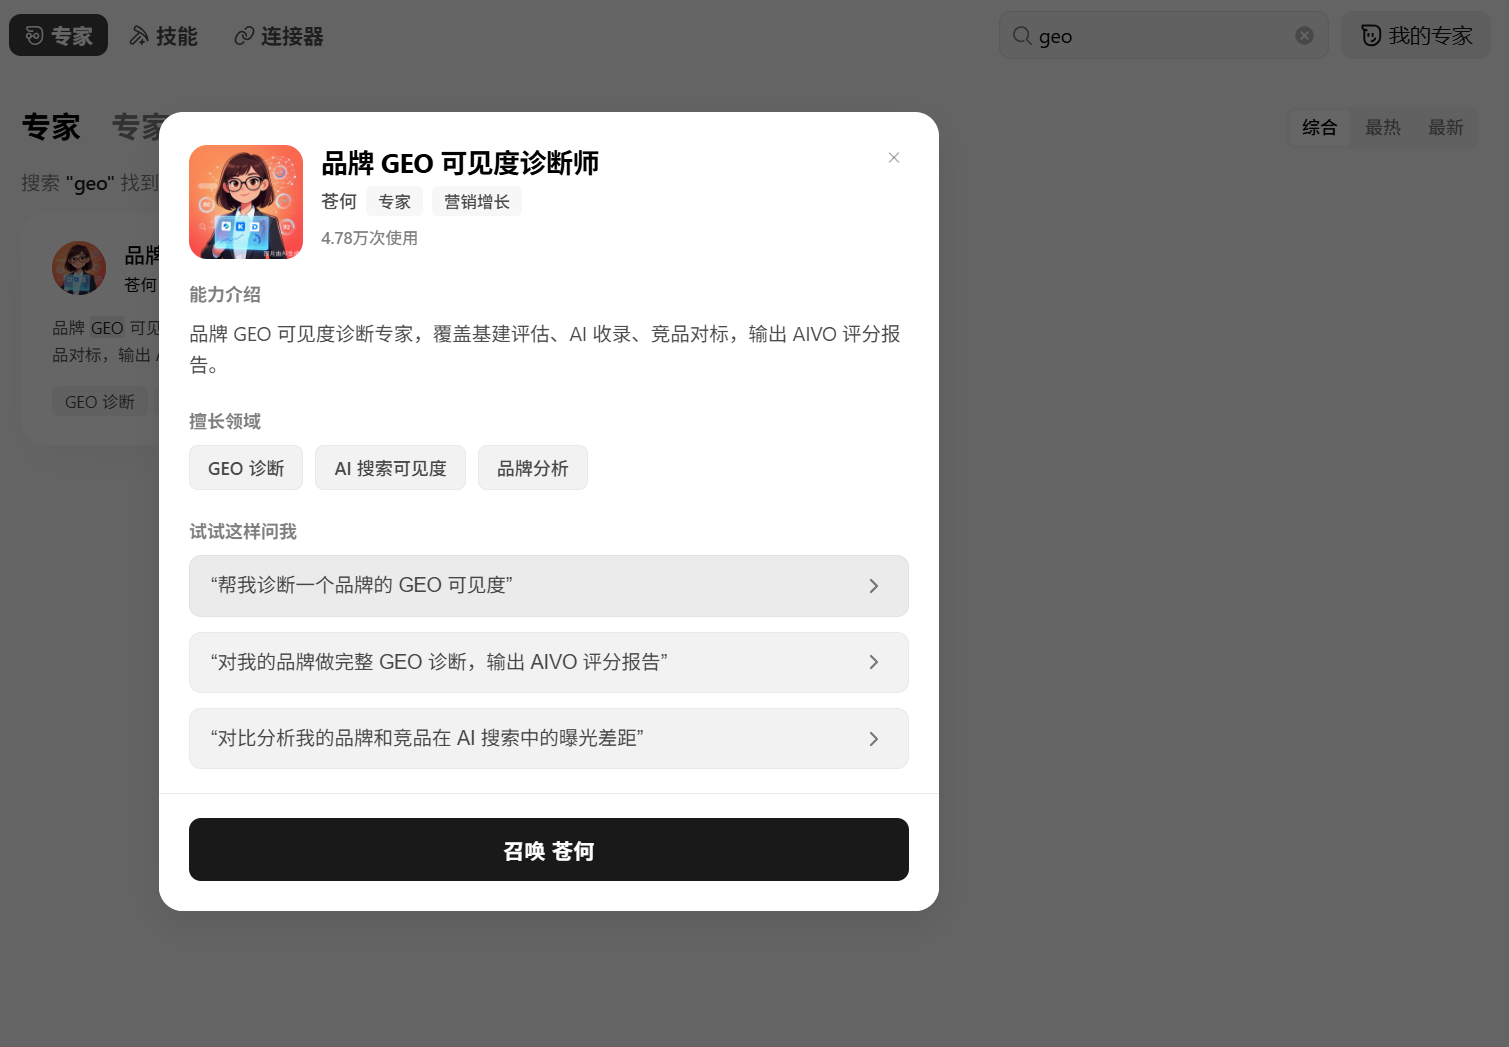Click the expert description paragraph in dialog

546,349
